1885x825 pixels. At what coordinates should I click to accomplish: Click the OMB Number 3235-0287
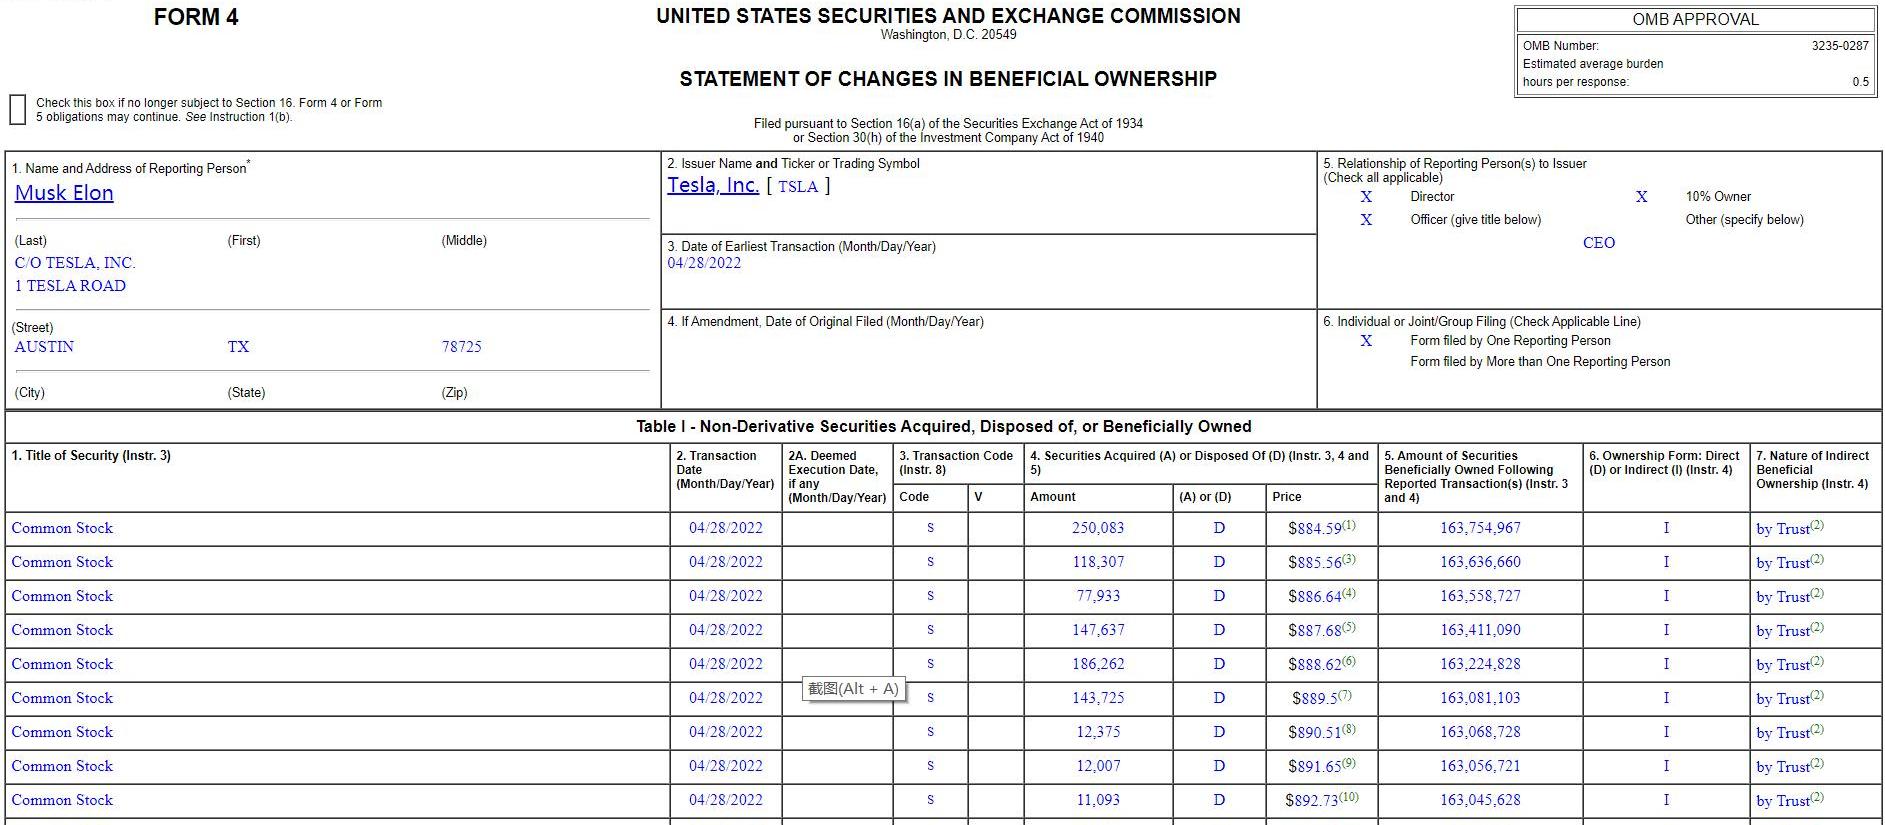(1839, 46)
